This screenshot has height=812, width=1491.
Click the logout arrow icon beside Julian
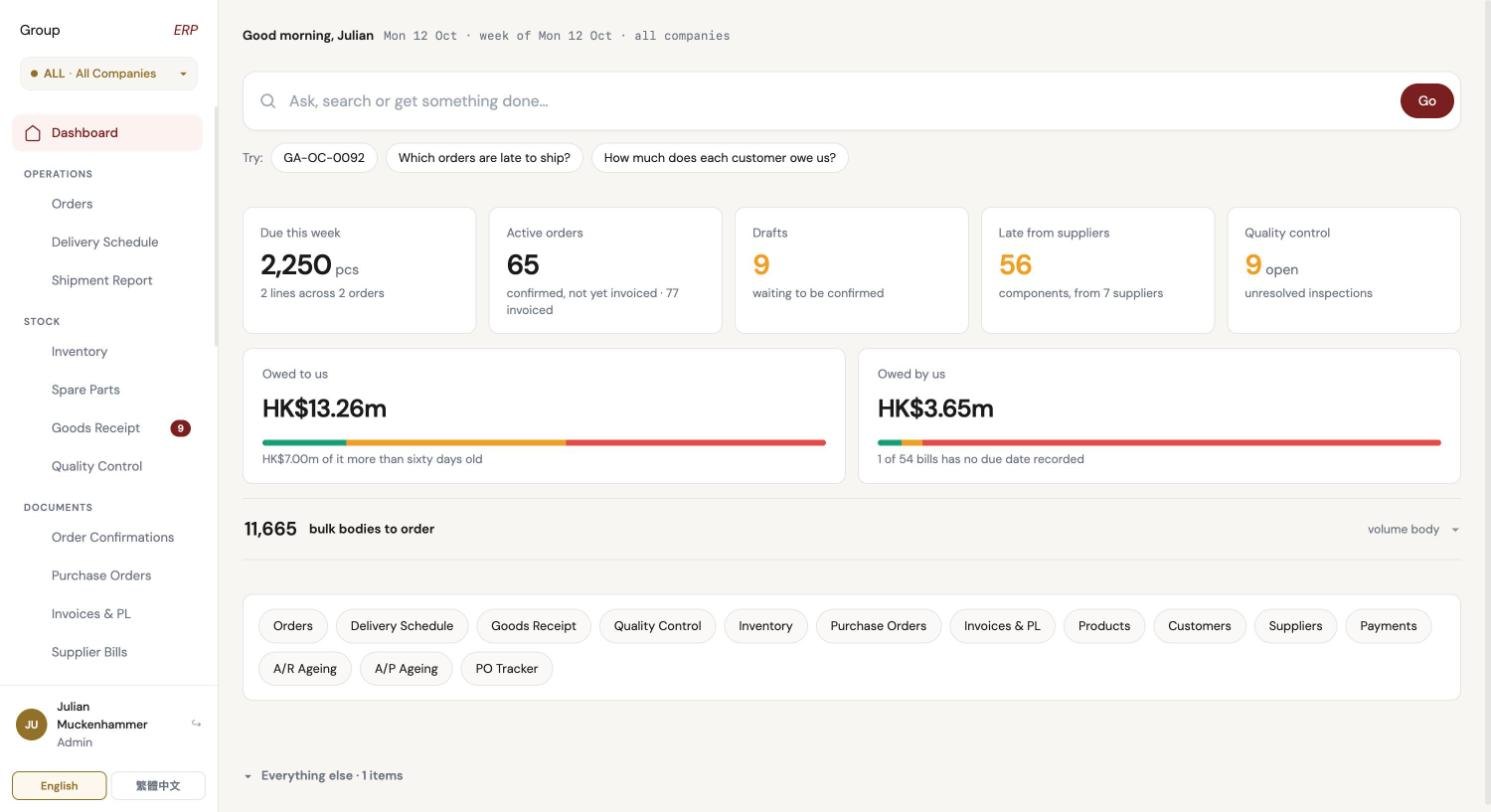coord(196,723)
